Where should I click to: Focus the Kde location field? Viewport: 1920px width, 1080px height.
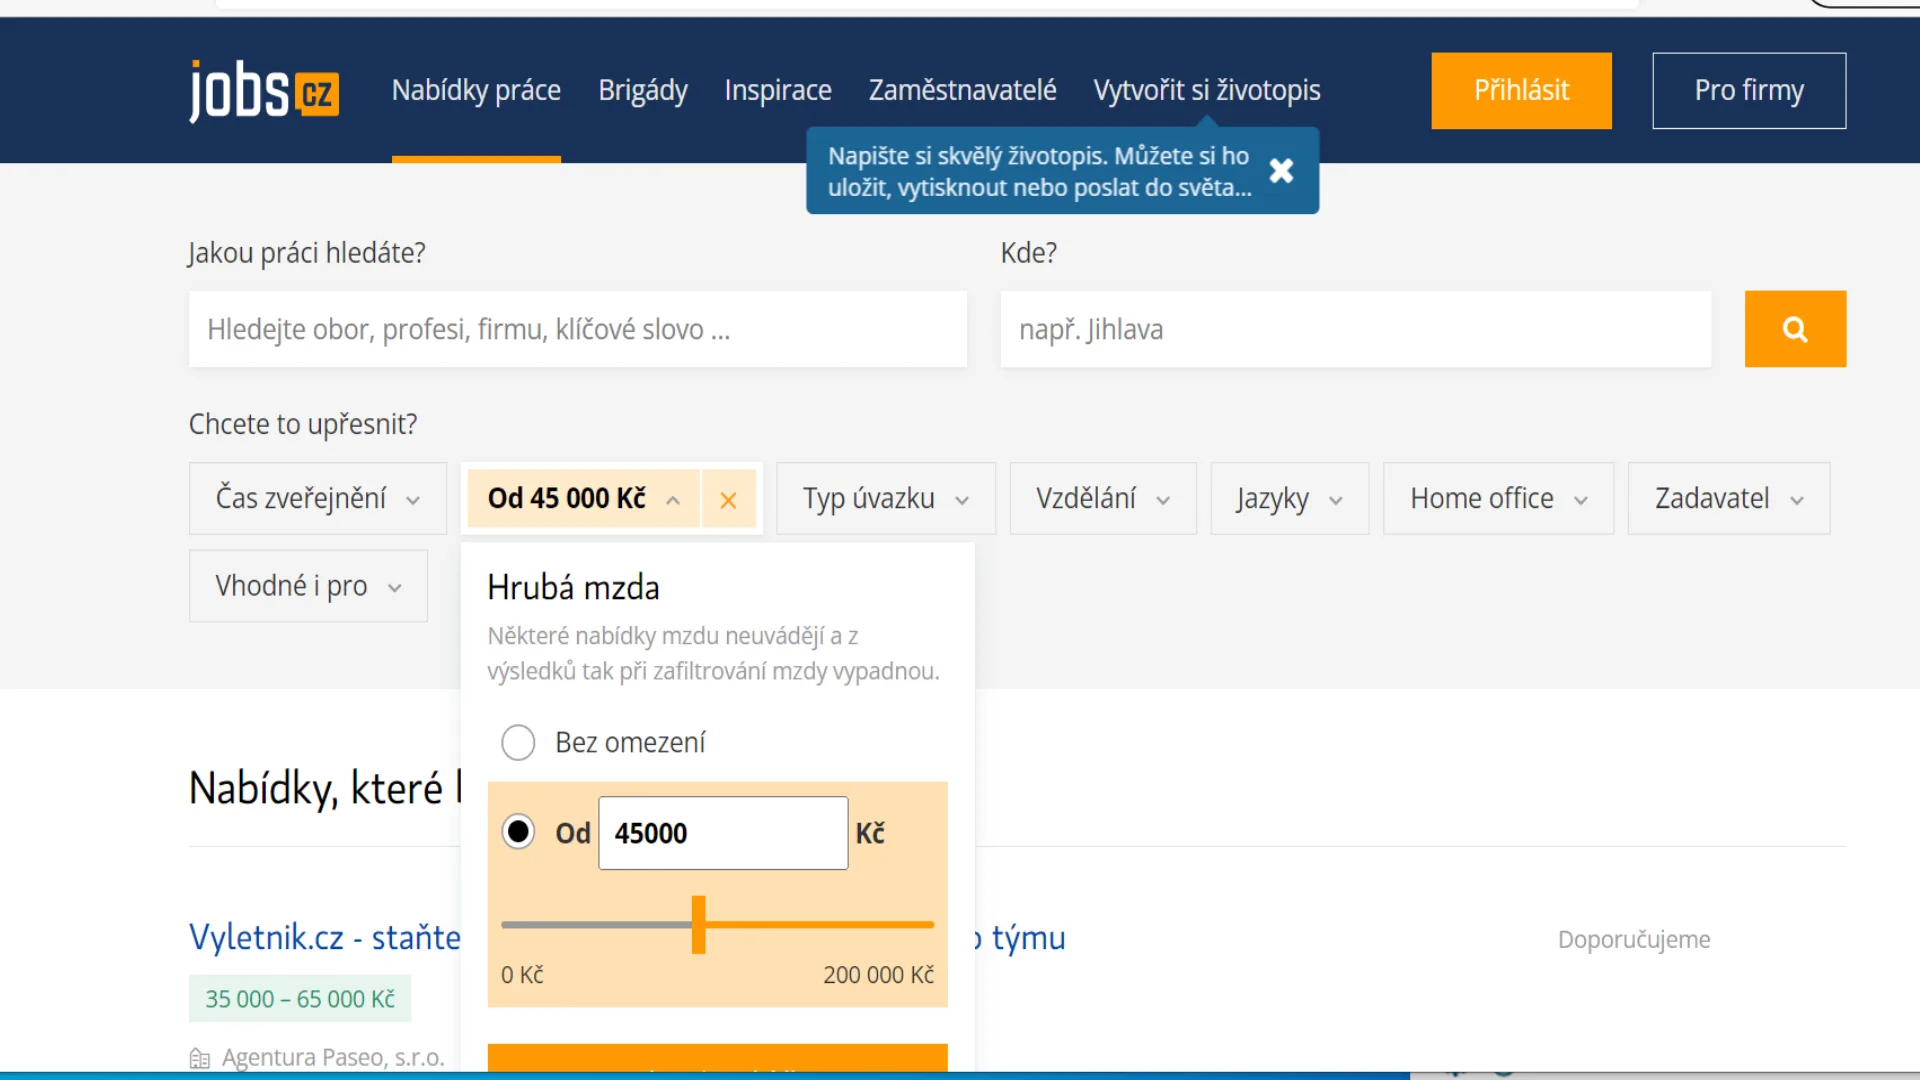[1356, 329]
